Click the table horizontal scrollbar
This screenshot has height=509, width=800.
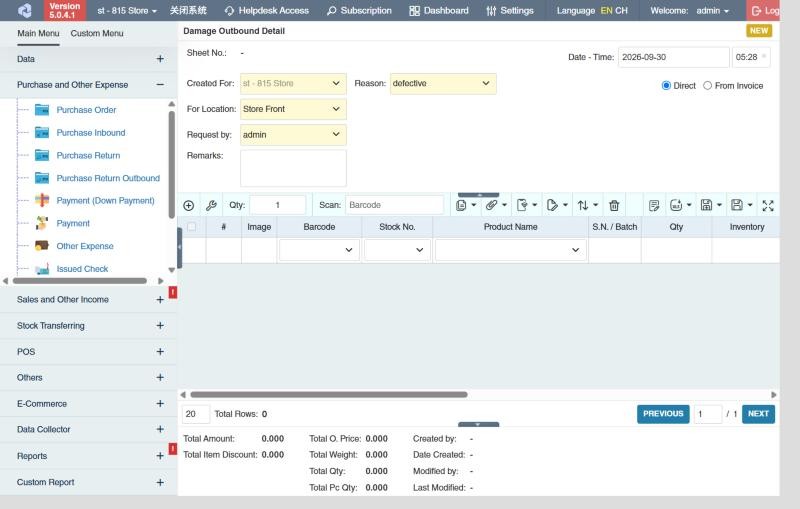point(329,395)
